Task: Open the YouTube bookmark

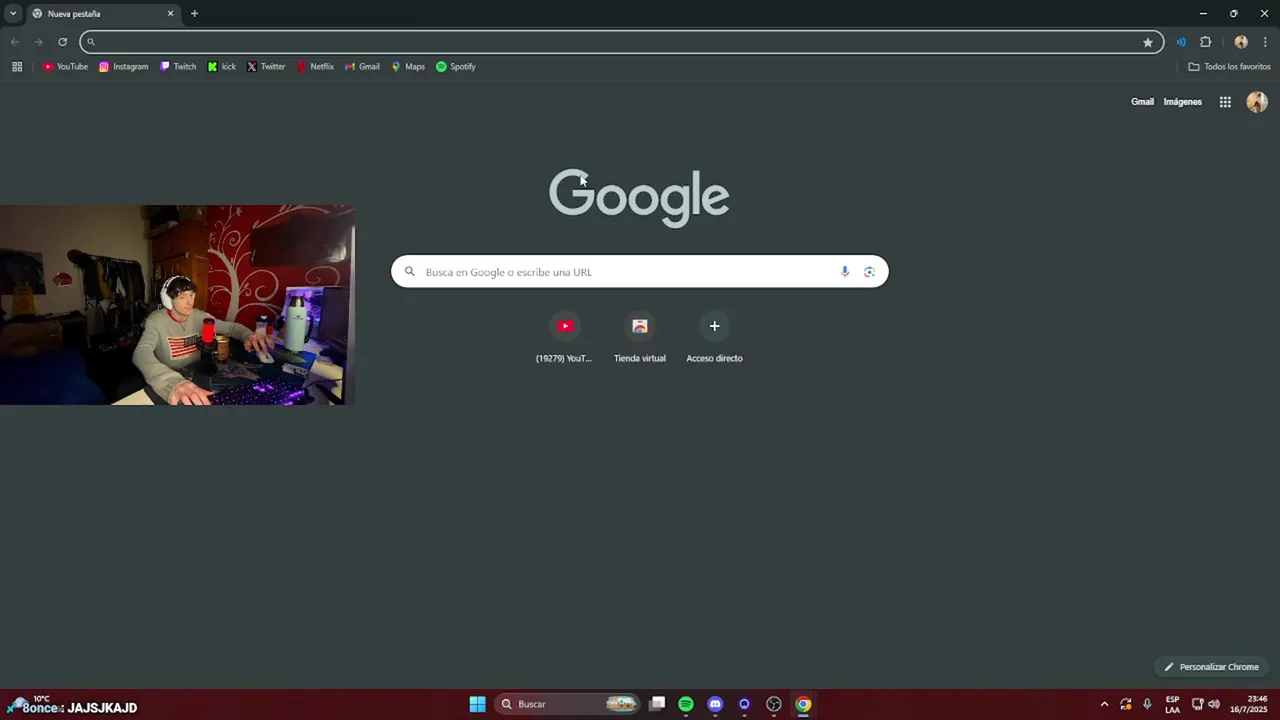Action: click(x=65, y=67)
